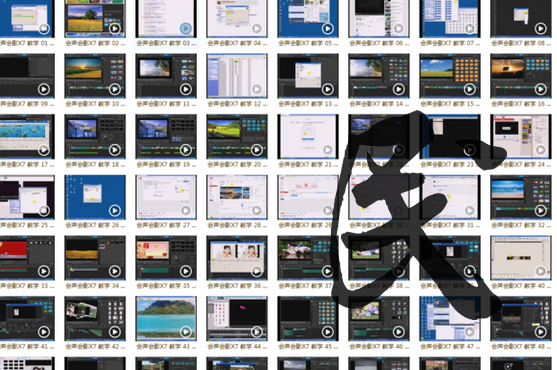557x370 pixels.
Task: Click file label 会声会影X7 教学 46
Action: tap(379, 347)
